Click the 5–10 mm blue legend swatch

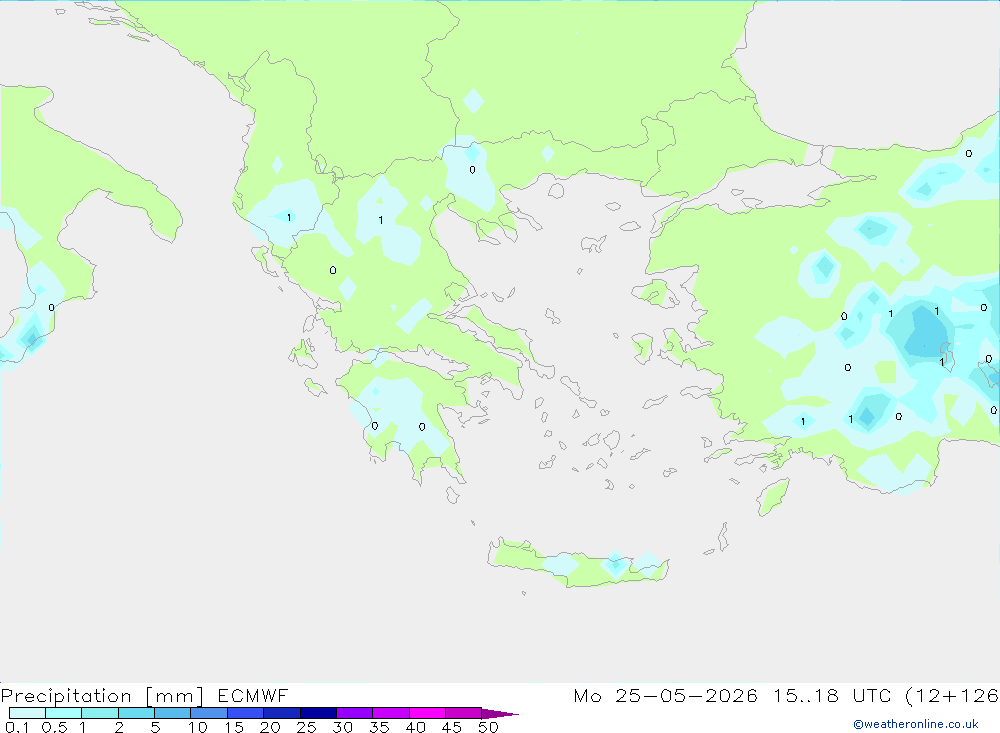173,713
